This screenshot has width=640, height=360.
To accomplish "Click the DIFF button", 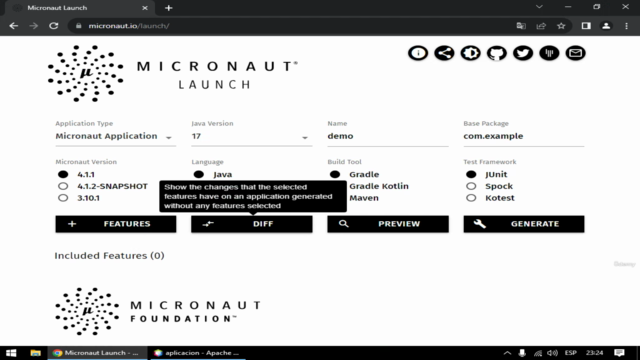I will pos(251,224).
